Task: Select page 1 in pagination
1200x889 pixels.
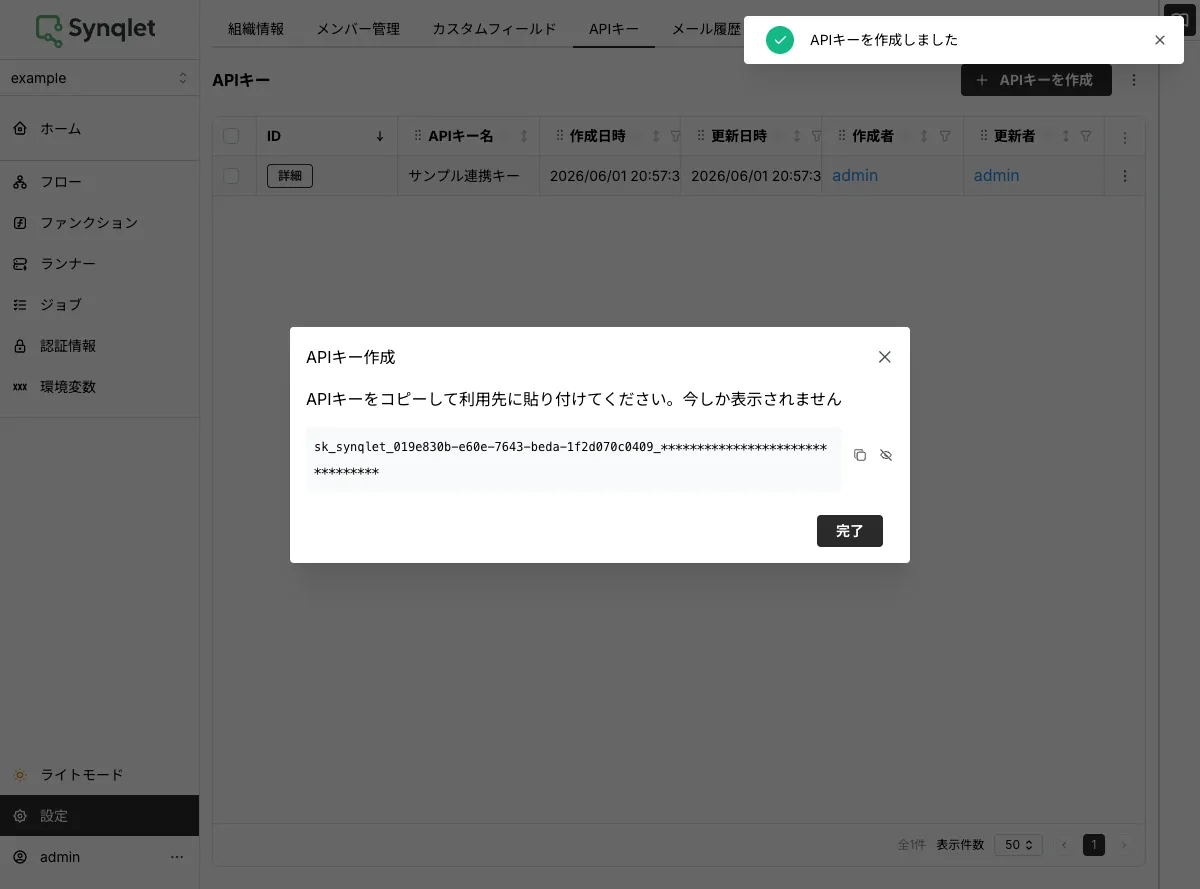Action: [x=1094, y=845]
